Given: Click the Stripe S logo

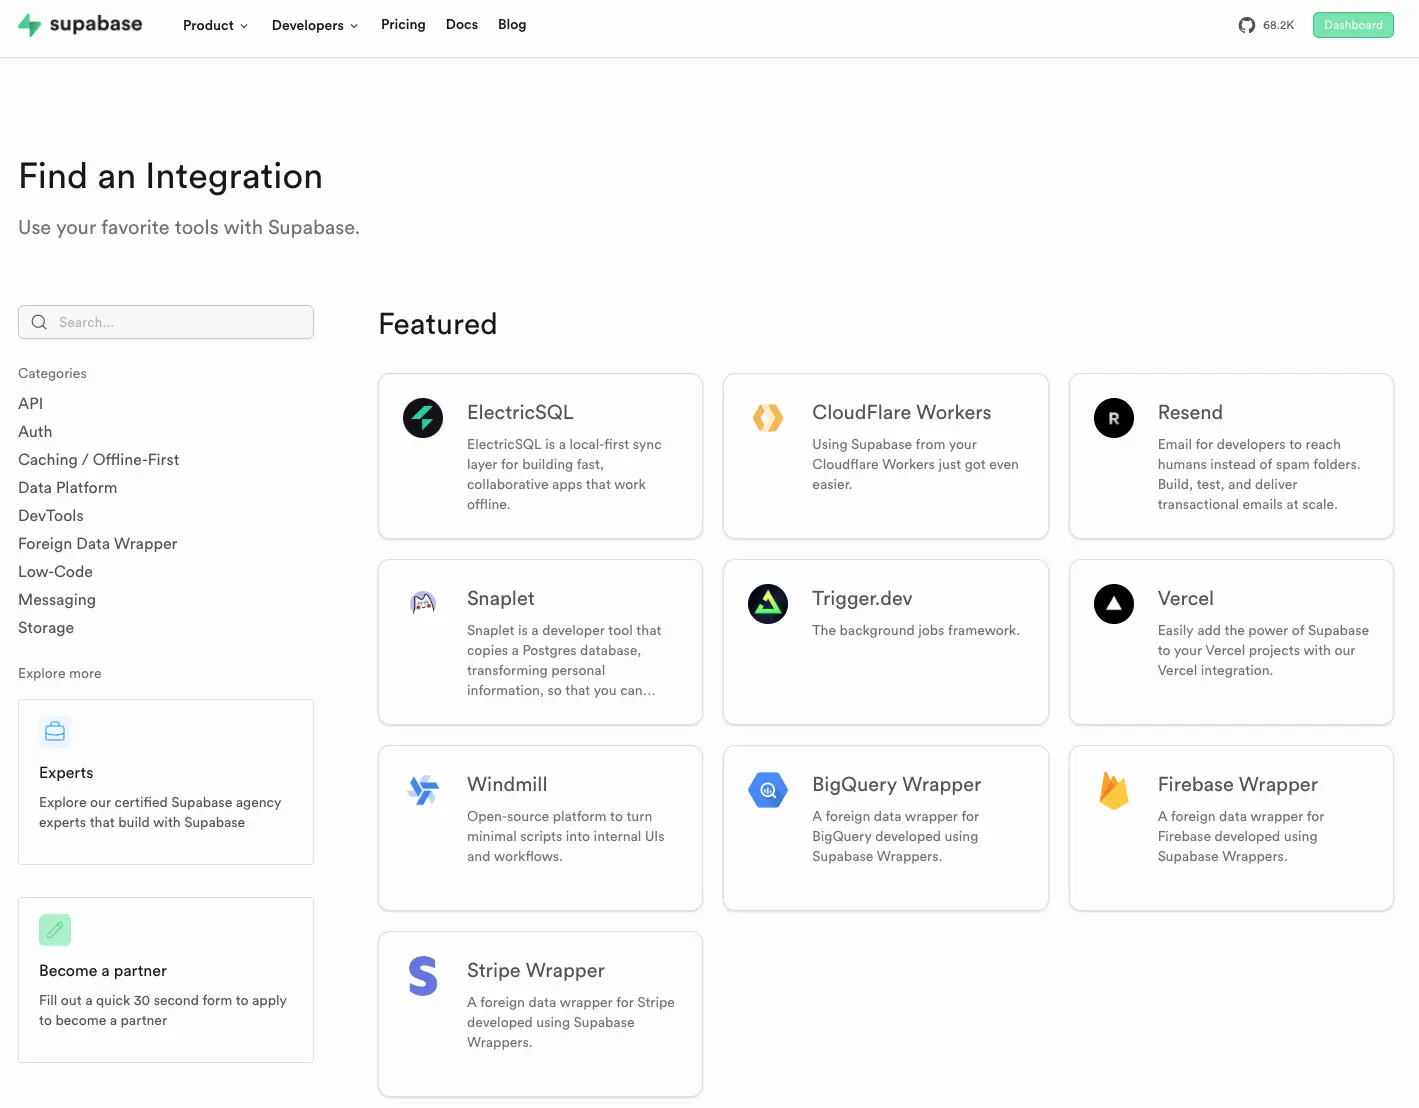Looking at the screenshot, I should click(423, 976).
